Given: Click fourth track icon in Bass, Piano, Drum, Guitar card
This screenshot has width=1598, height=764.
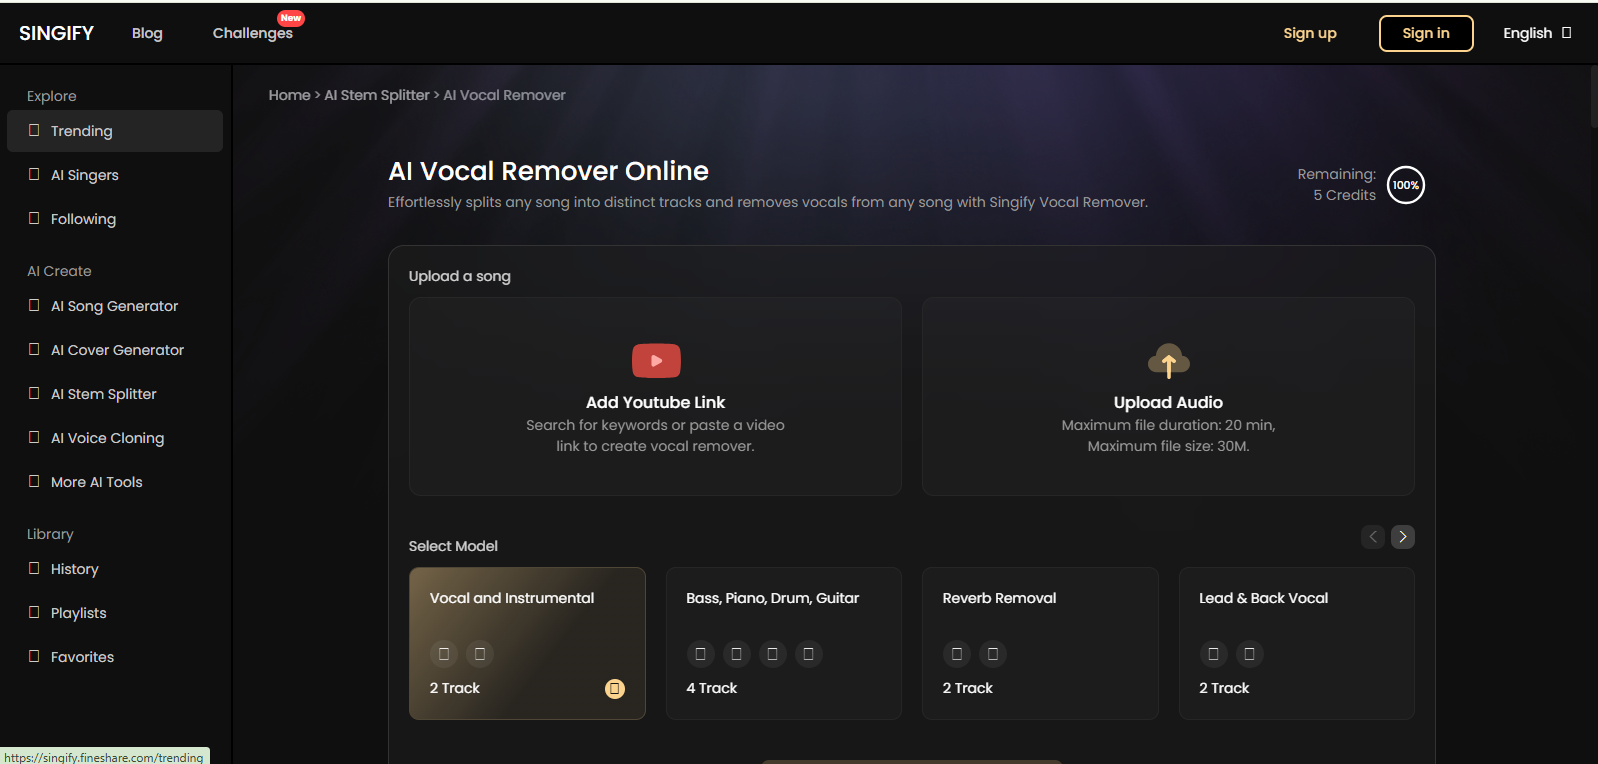Looking at the screenshot, I should click(x=808, y=654).
